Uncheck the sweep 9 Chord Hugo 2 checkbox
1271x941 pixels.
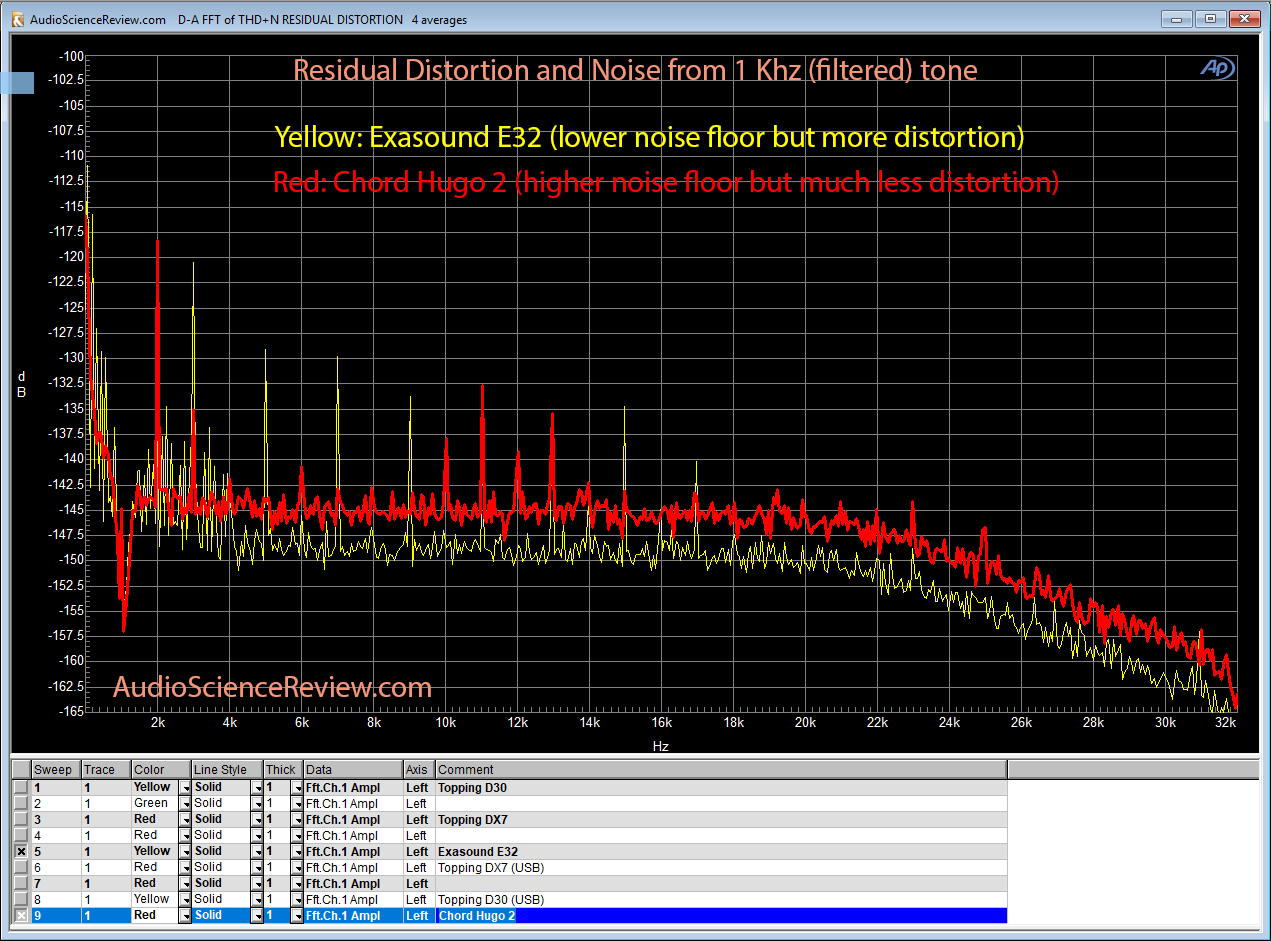[x=21, y=915]
